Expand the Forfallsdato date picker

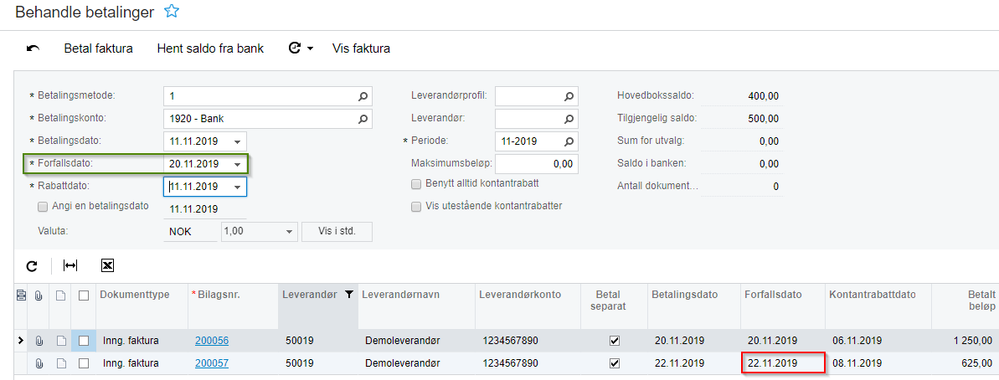pyautogui.click(x=237, y=164)
